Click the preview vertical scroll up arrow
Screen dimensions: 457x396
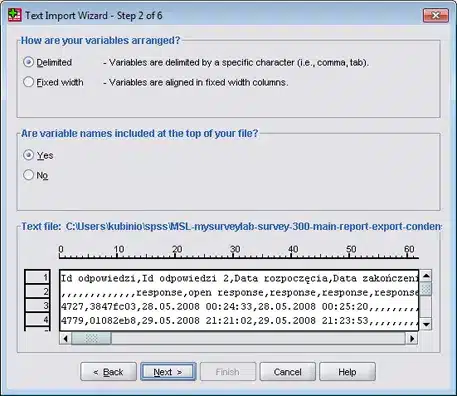tap(426, 276)
